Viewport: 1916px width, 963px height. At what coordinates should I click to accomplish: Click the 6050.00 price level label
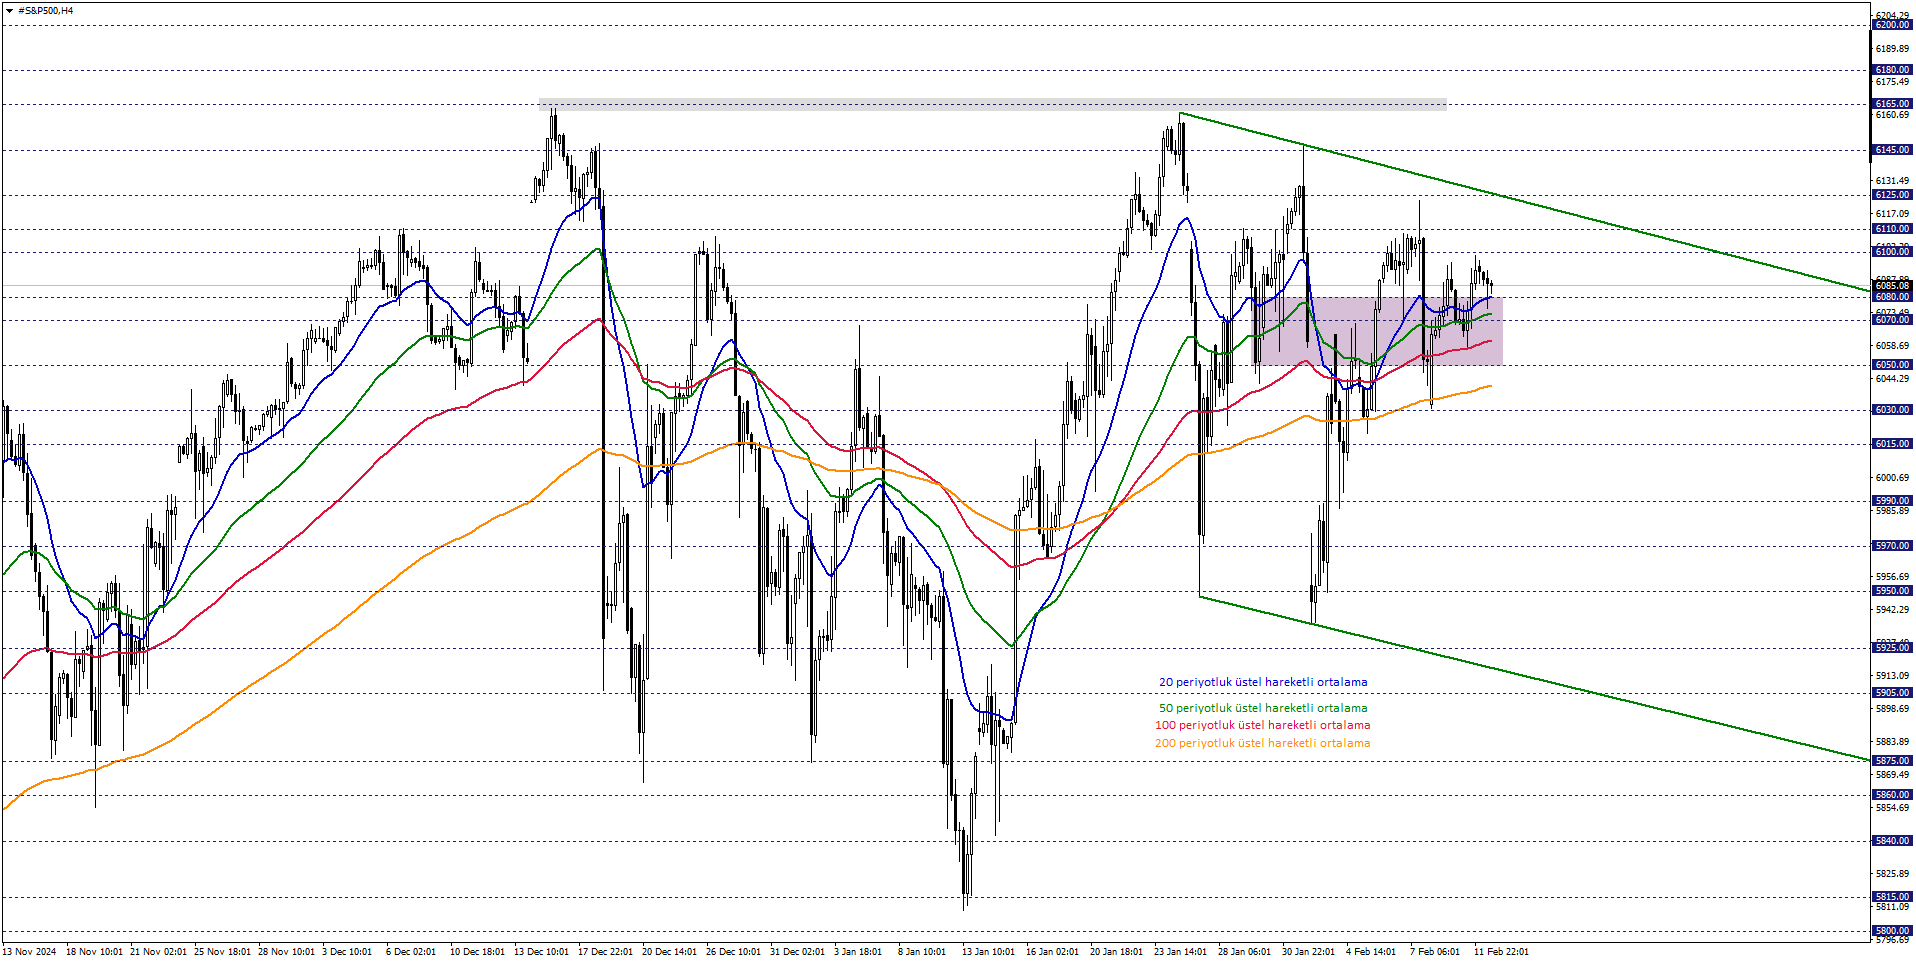coord(1892,365)
